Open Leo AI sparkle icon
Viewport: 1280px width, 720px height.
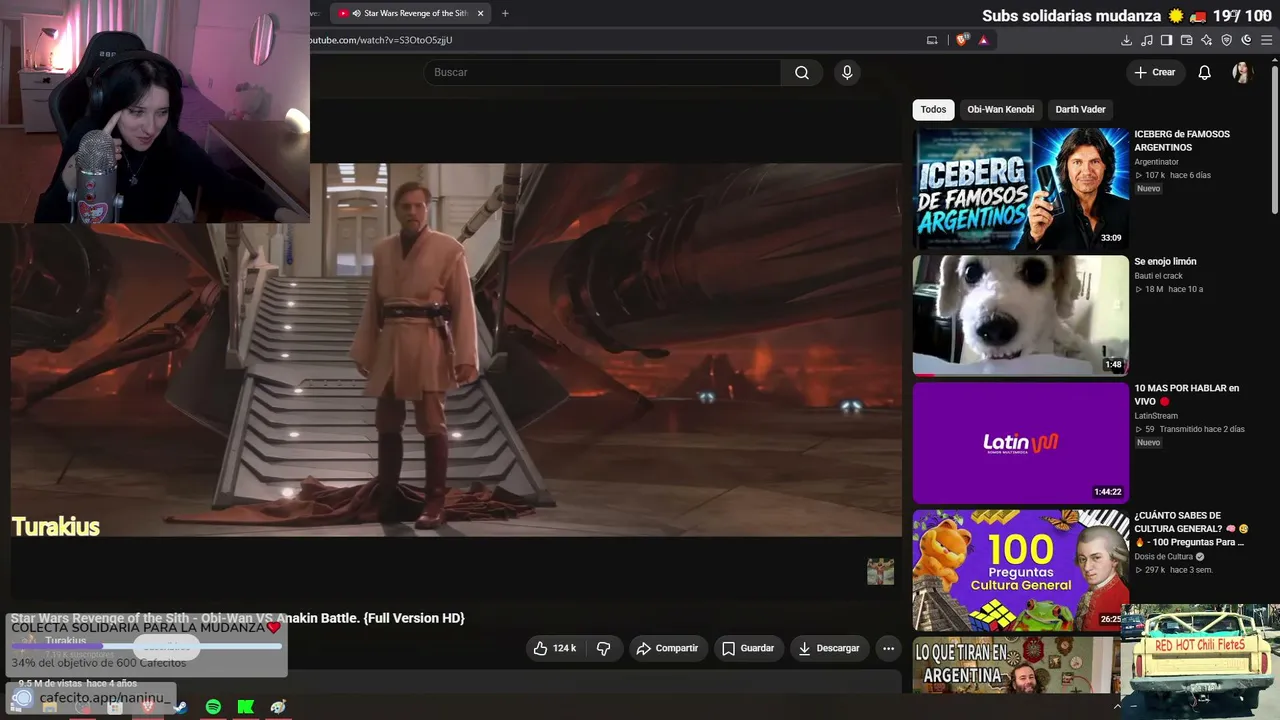(x=1207, y=40)
